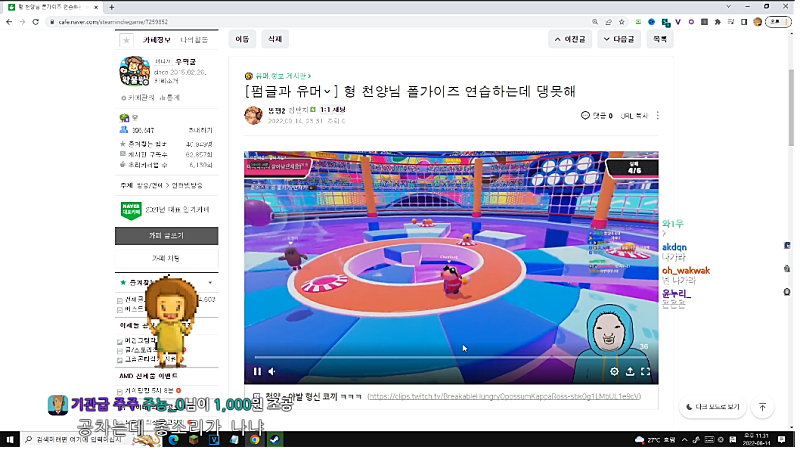Open the comments count 댓글 0
Screen dimensions: 800x450
(x=597, y=116)
